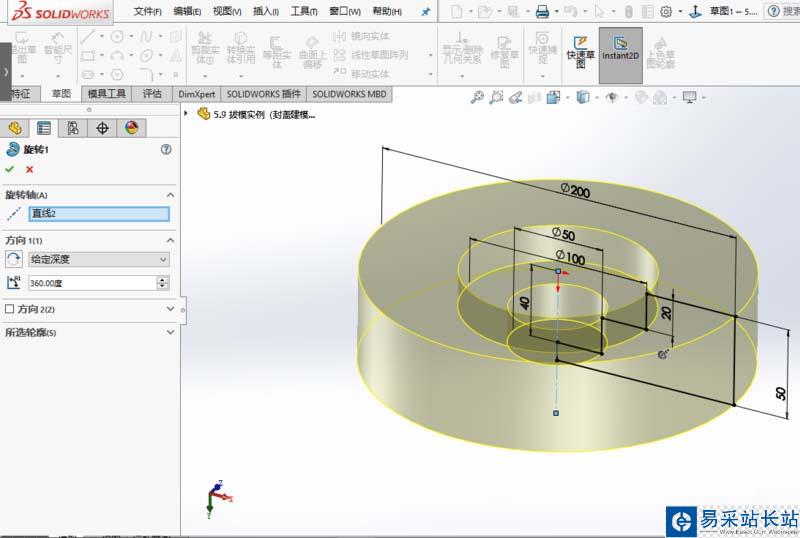The width and height of the screenshot is (800, 538).
Task: Click the 360.00度 angle input field
Action: click(92, 283)
